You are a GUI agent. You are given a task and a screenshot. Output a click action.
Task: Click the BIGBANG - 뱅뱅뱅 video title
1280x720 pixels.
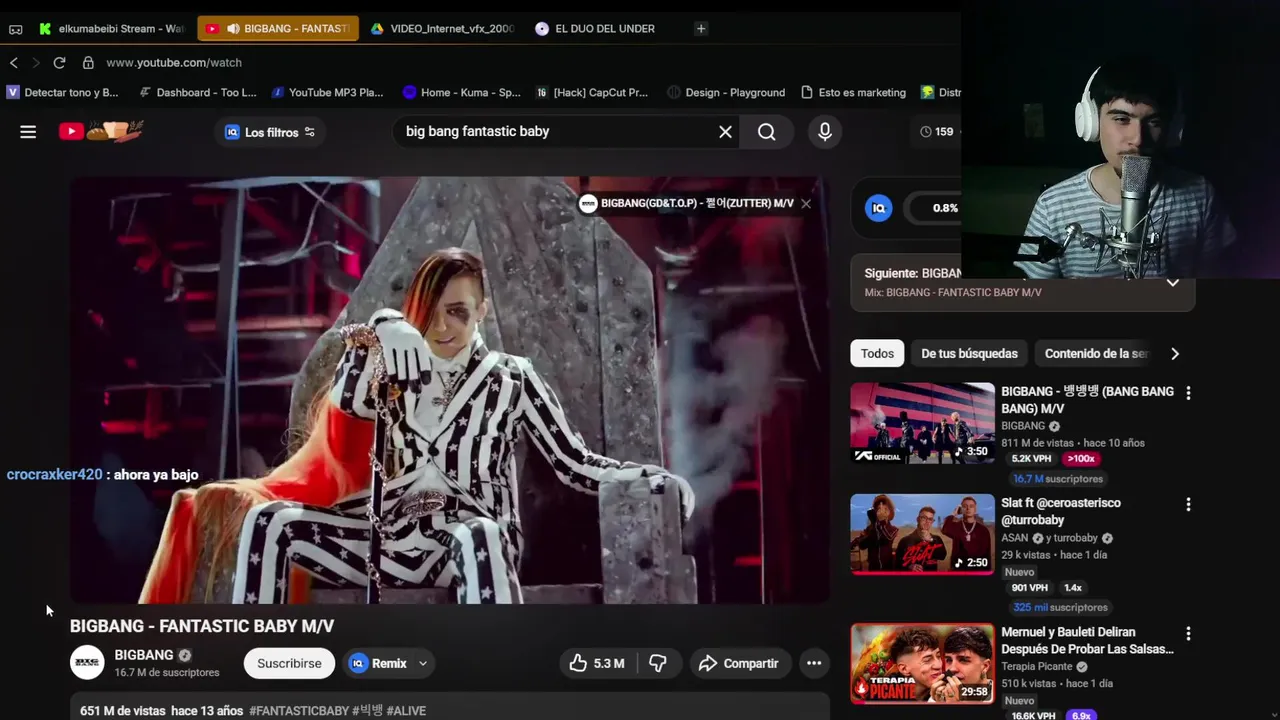1087,400
